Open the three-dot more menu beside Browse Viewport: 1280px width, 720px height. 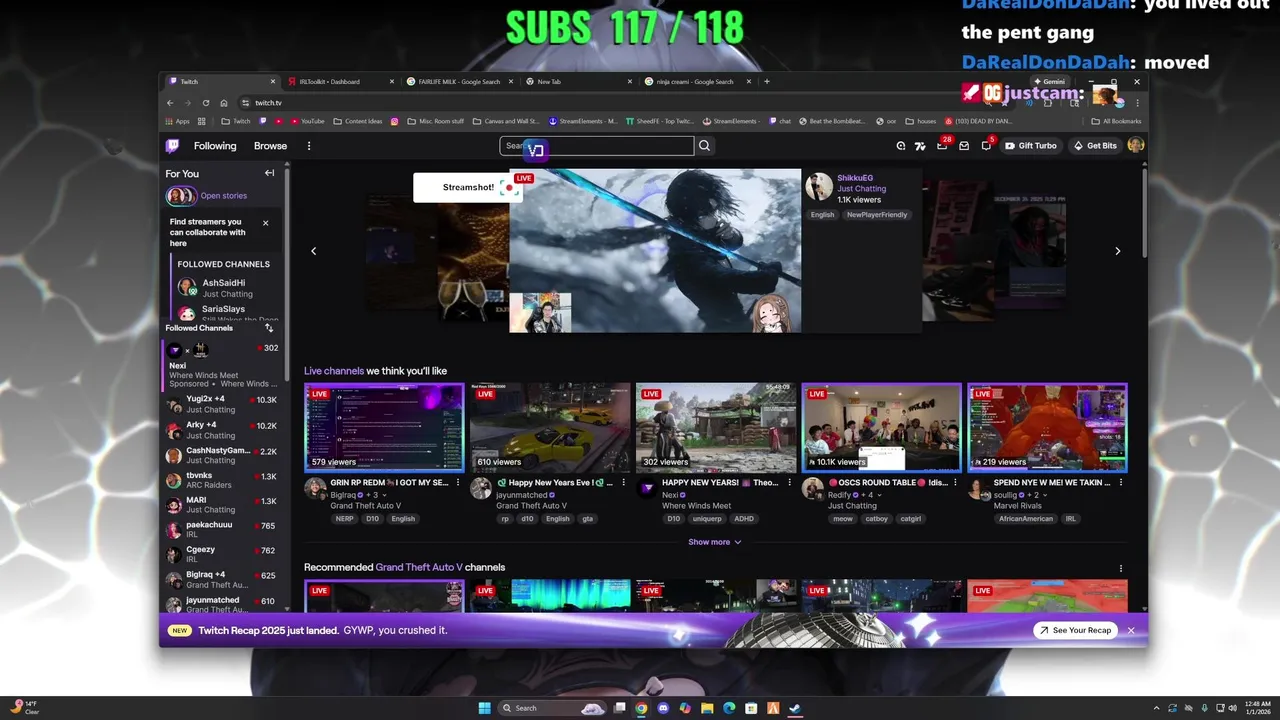tap(309, 146)
